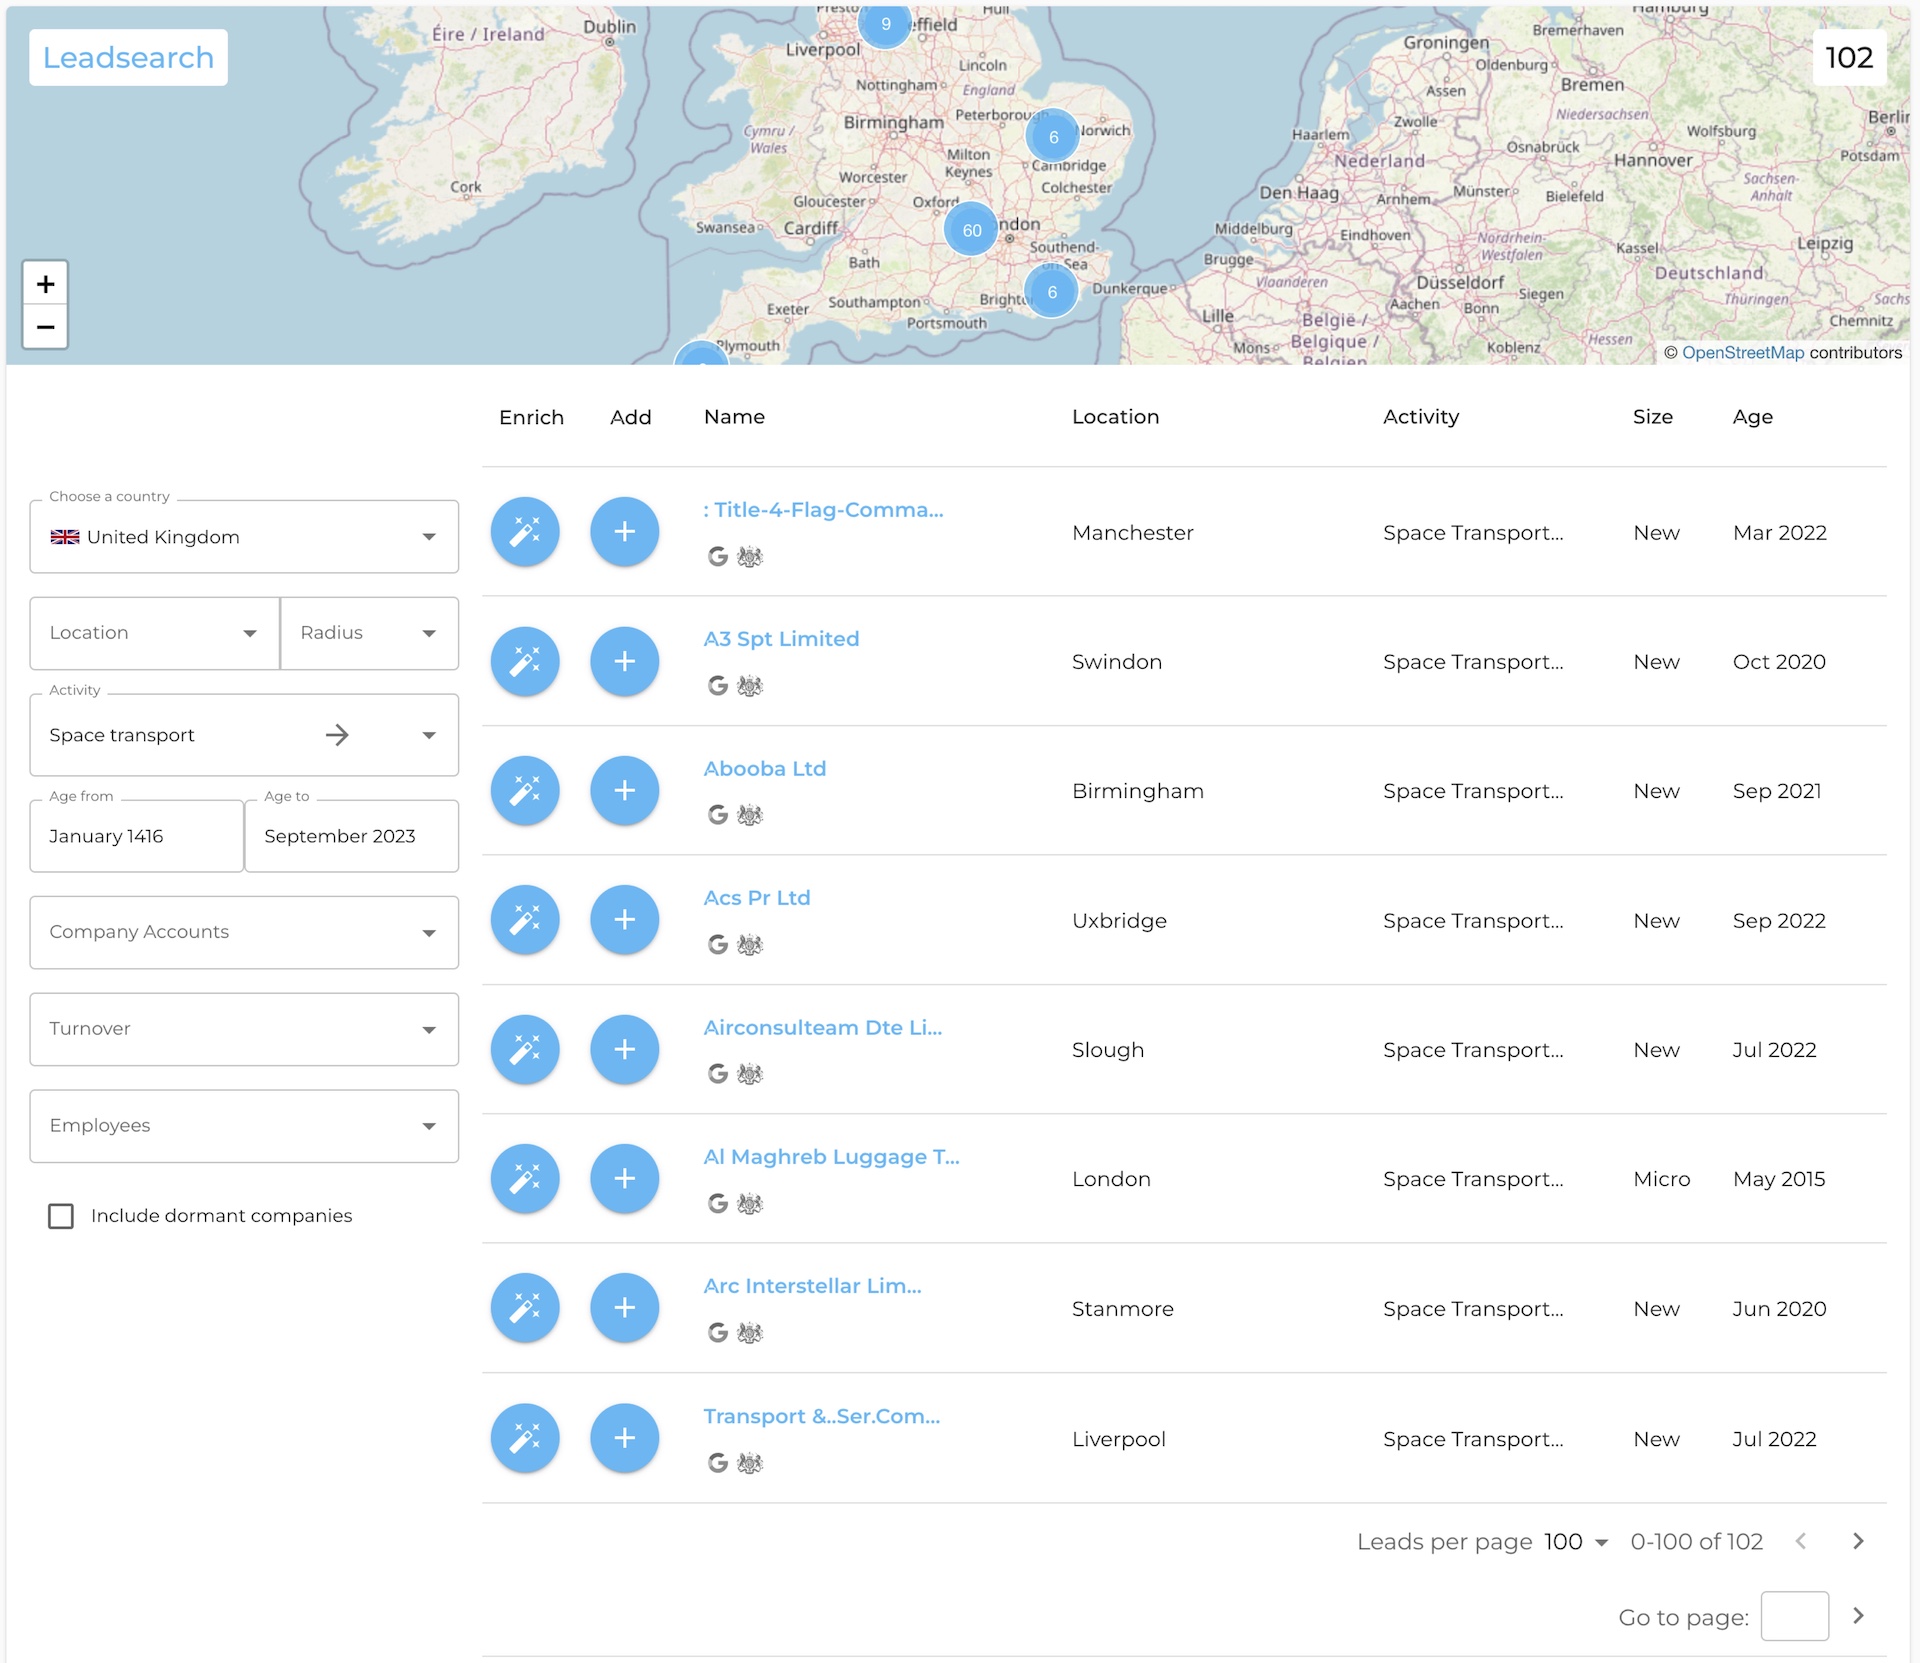
Task: Open Google search for Acs Pr Ltd
Action: 717,944
